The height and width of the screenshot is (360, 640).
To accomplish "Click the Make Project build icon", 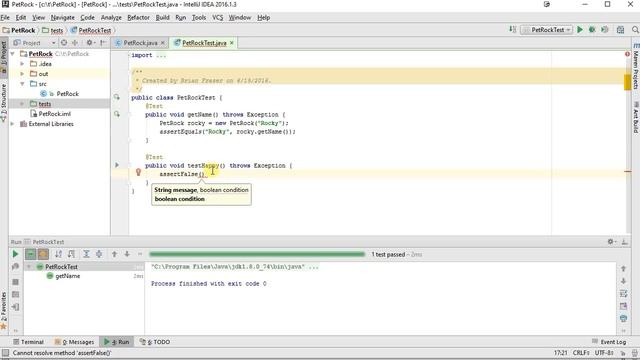I will [x=513, y=29].
